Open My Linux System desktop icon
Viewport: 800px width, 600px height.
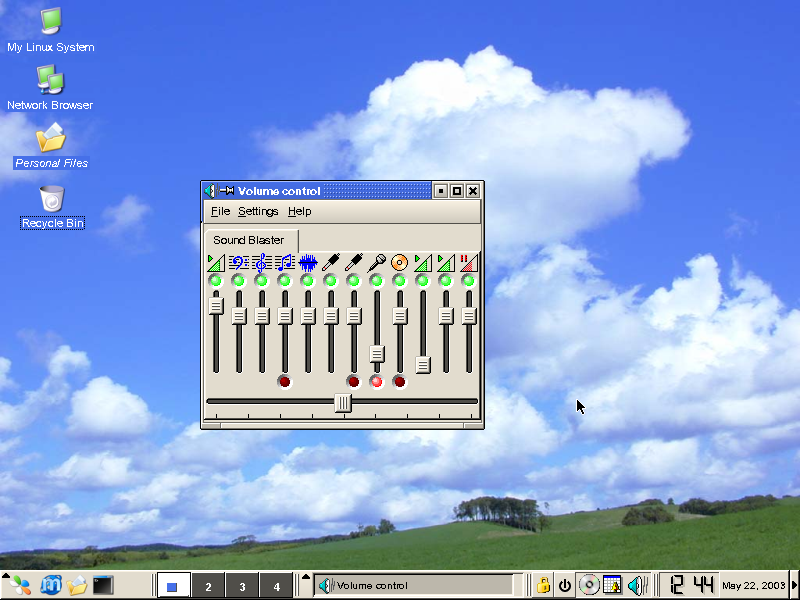pos(51,21)
